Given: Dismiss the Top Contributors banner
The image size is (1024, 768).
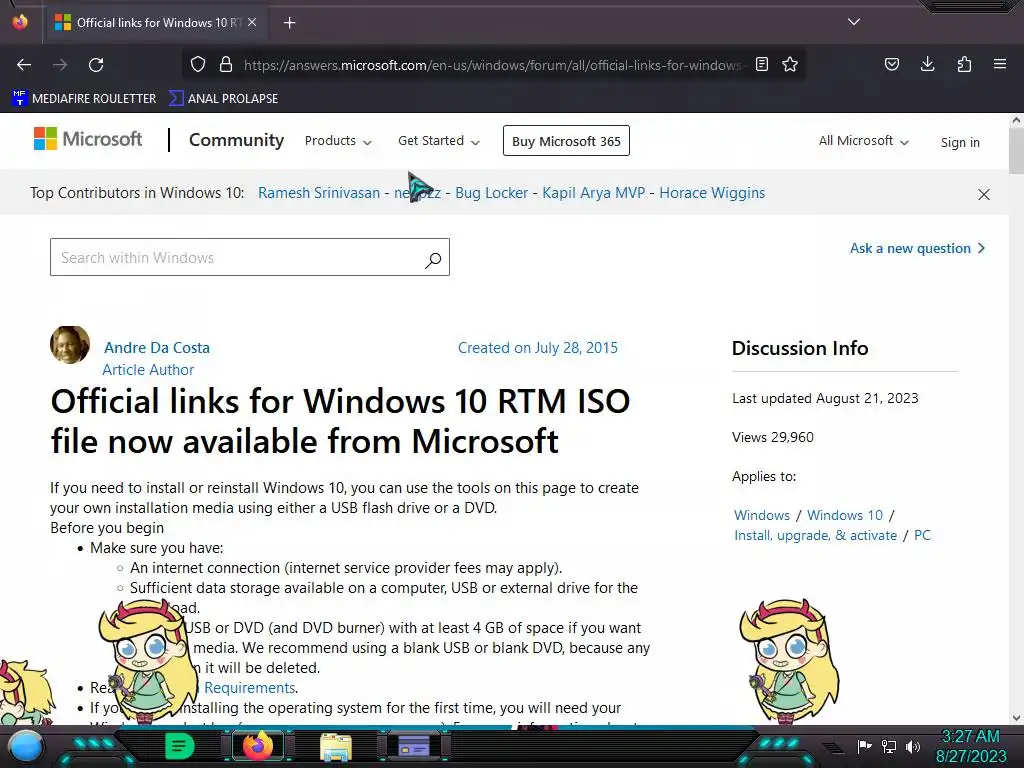Looking at the screenshot, I should (984, 195).
